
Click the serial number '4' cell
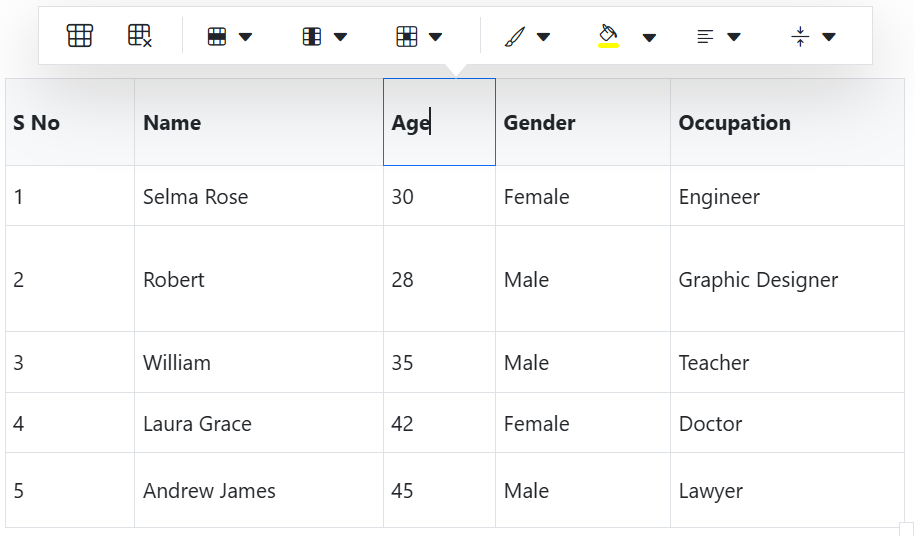point(70,423)
